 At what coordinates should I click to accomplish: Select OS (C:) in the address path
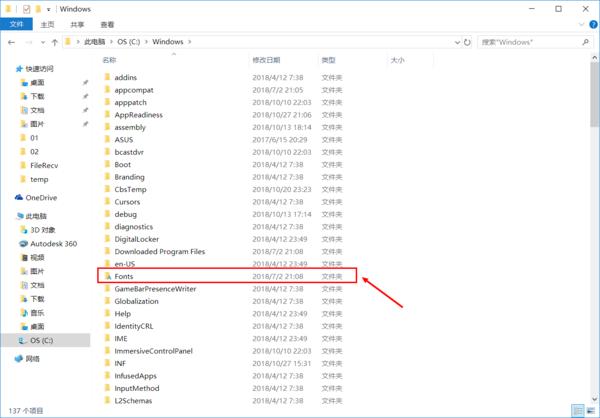[x=129, y=42]
